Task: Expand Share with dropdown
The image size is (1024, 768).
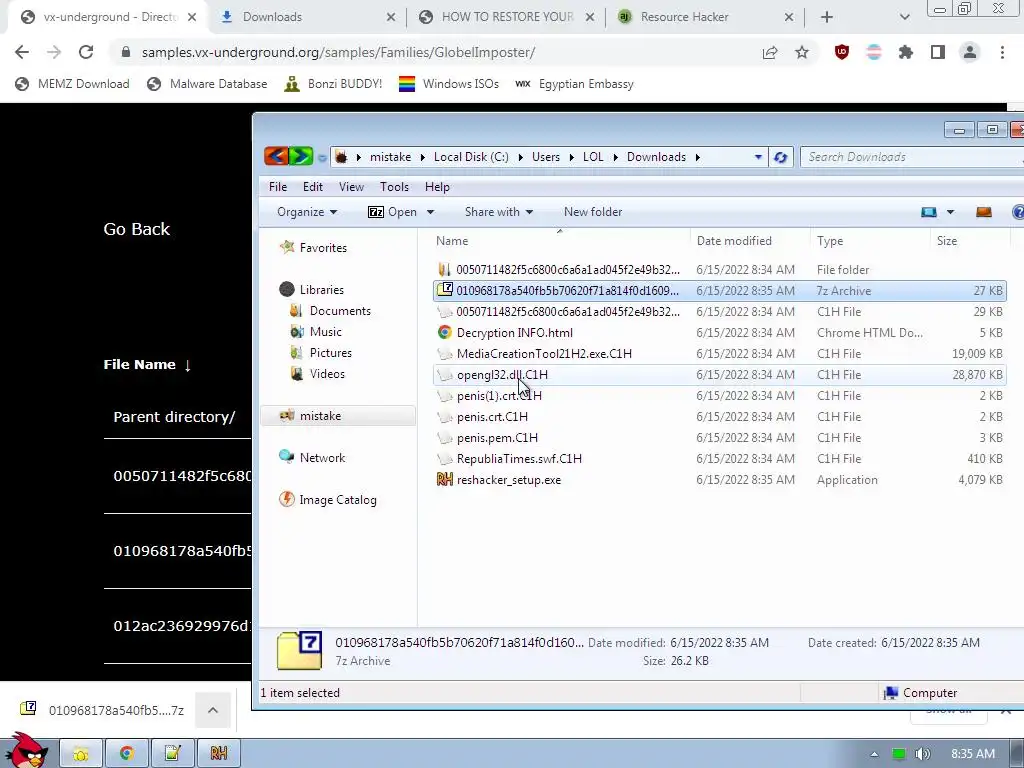Action: point(499,212)
